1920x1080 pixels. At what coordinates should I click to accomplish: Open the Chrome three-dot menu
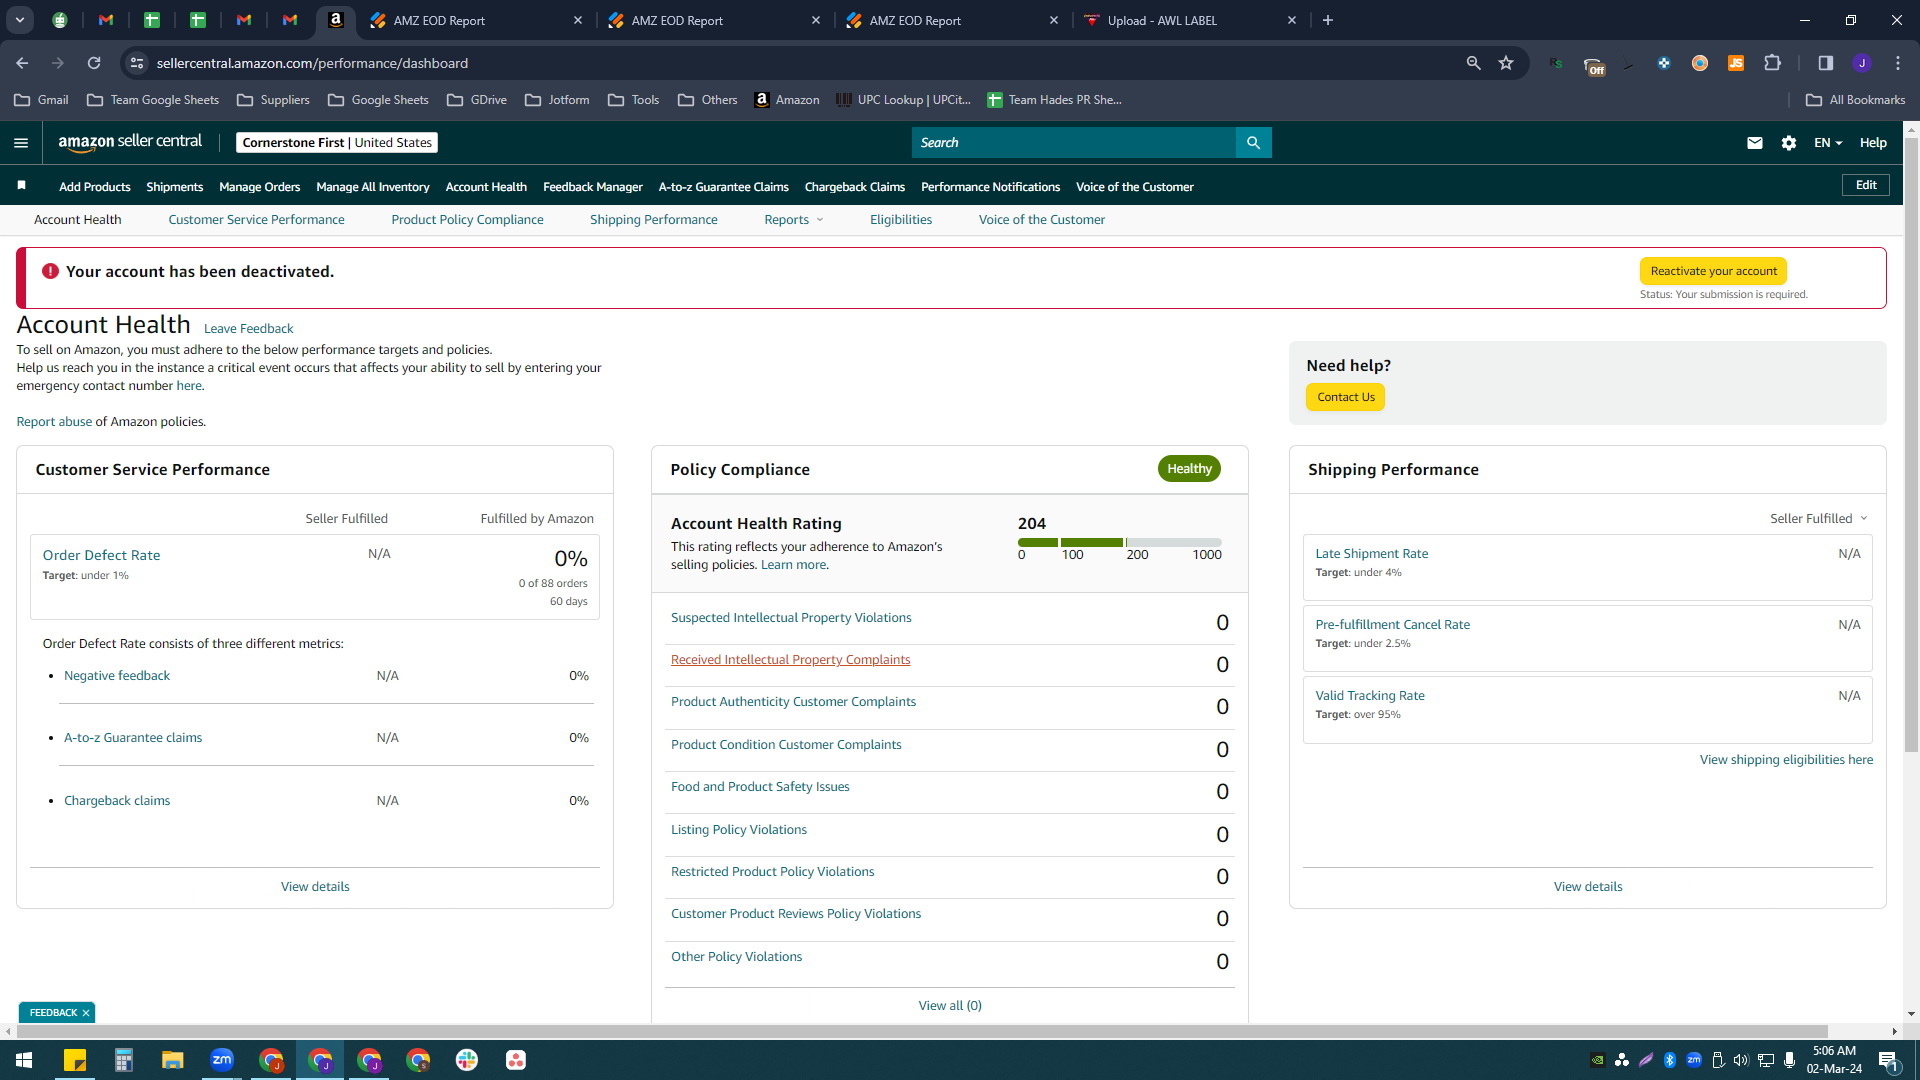pyautogui.click(x=1898, y=63)
